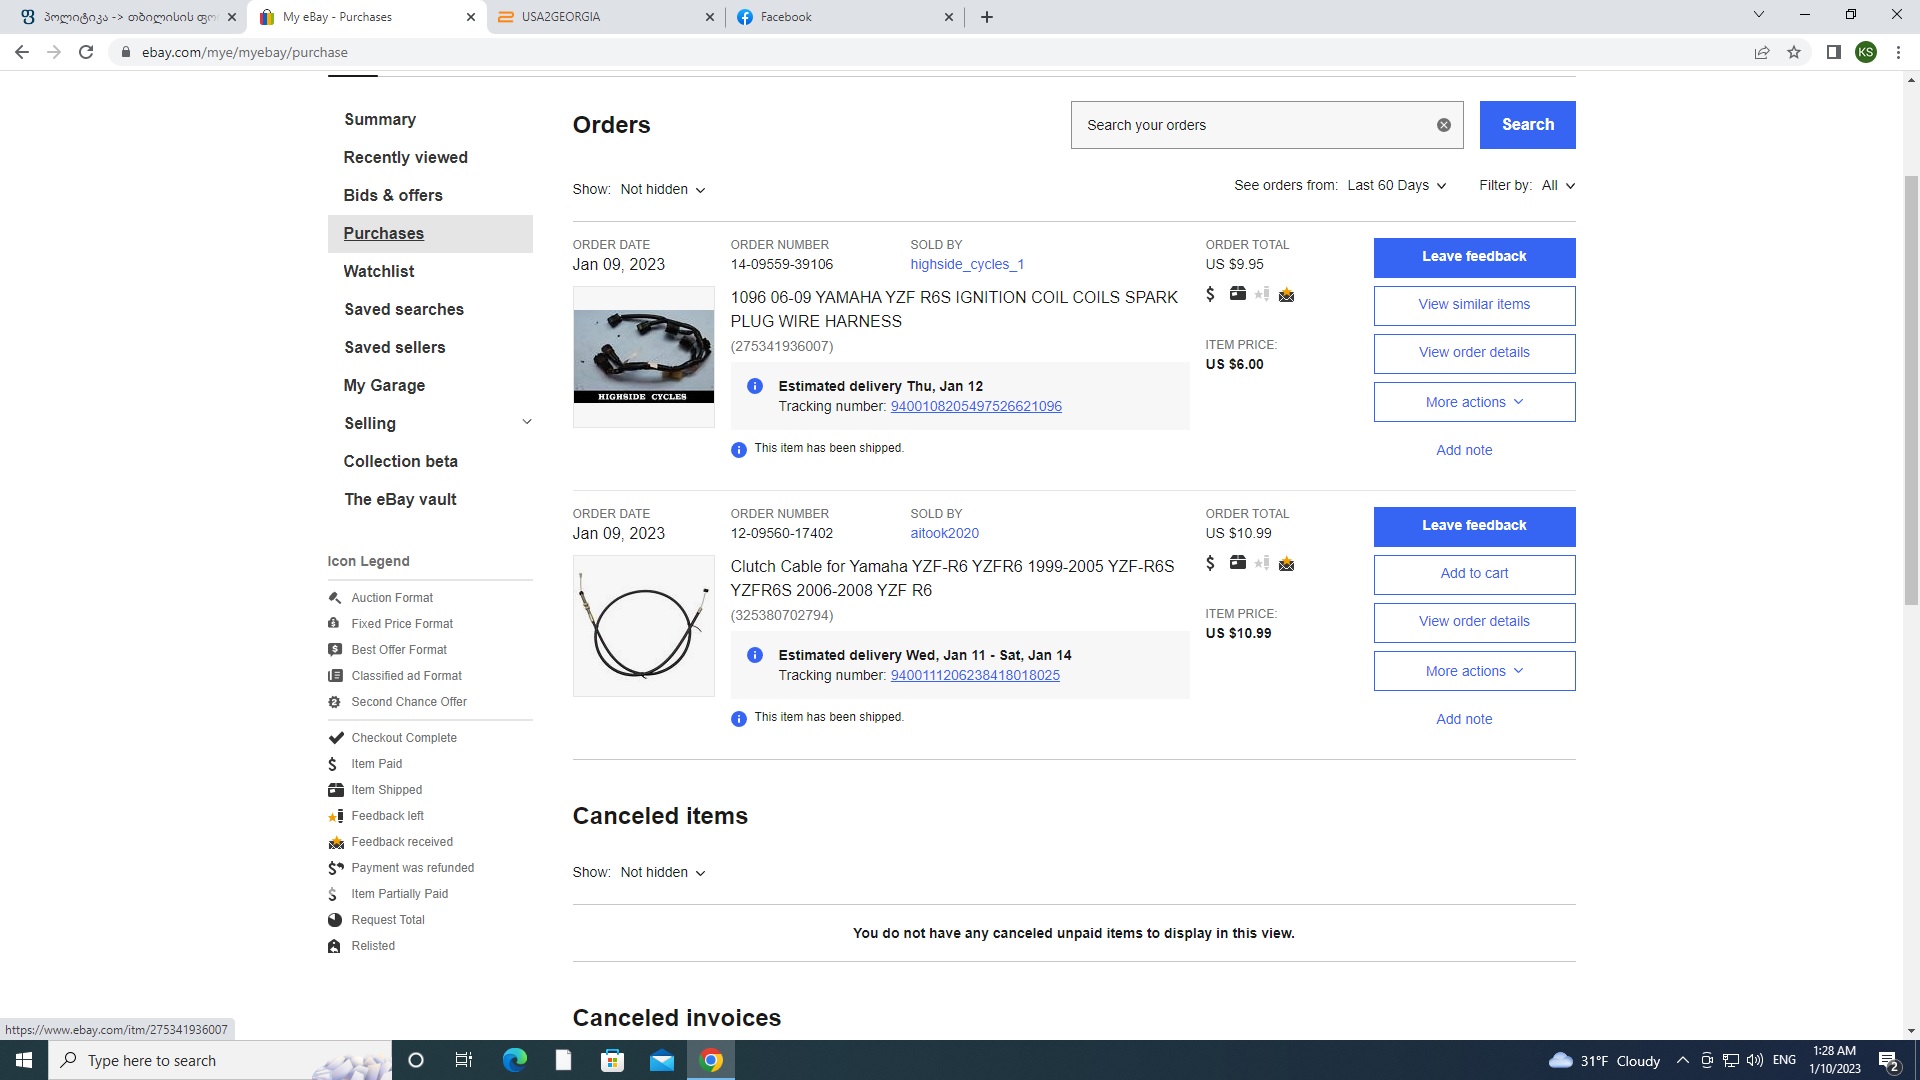Click Leave feedback for clutch cable order
Viewport: 1920px width, 1080px height.
[1473, 526]
